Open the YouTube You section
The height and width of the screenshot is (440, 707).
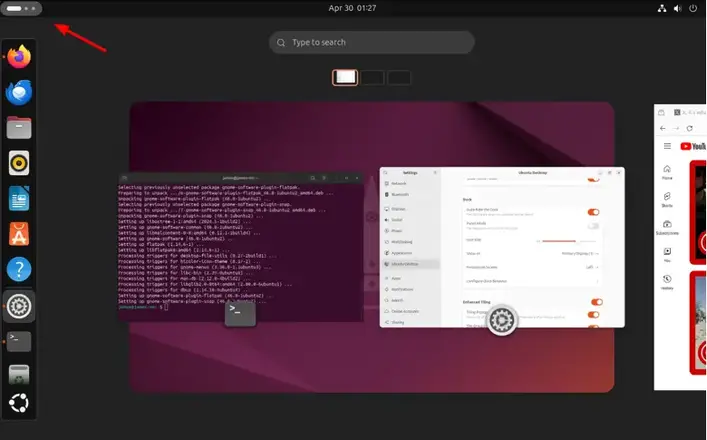[667, 255]
